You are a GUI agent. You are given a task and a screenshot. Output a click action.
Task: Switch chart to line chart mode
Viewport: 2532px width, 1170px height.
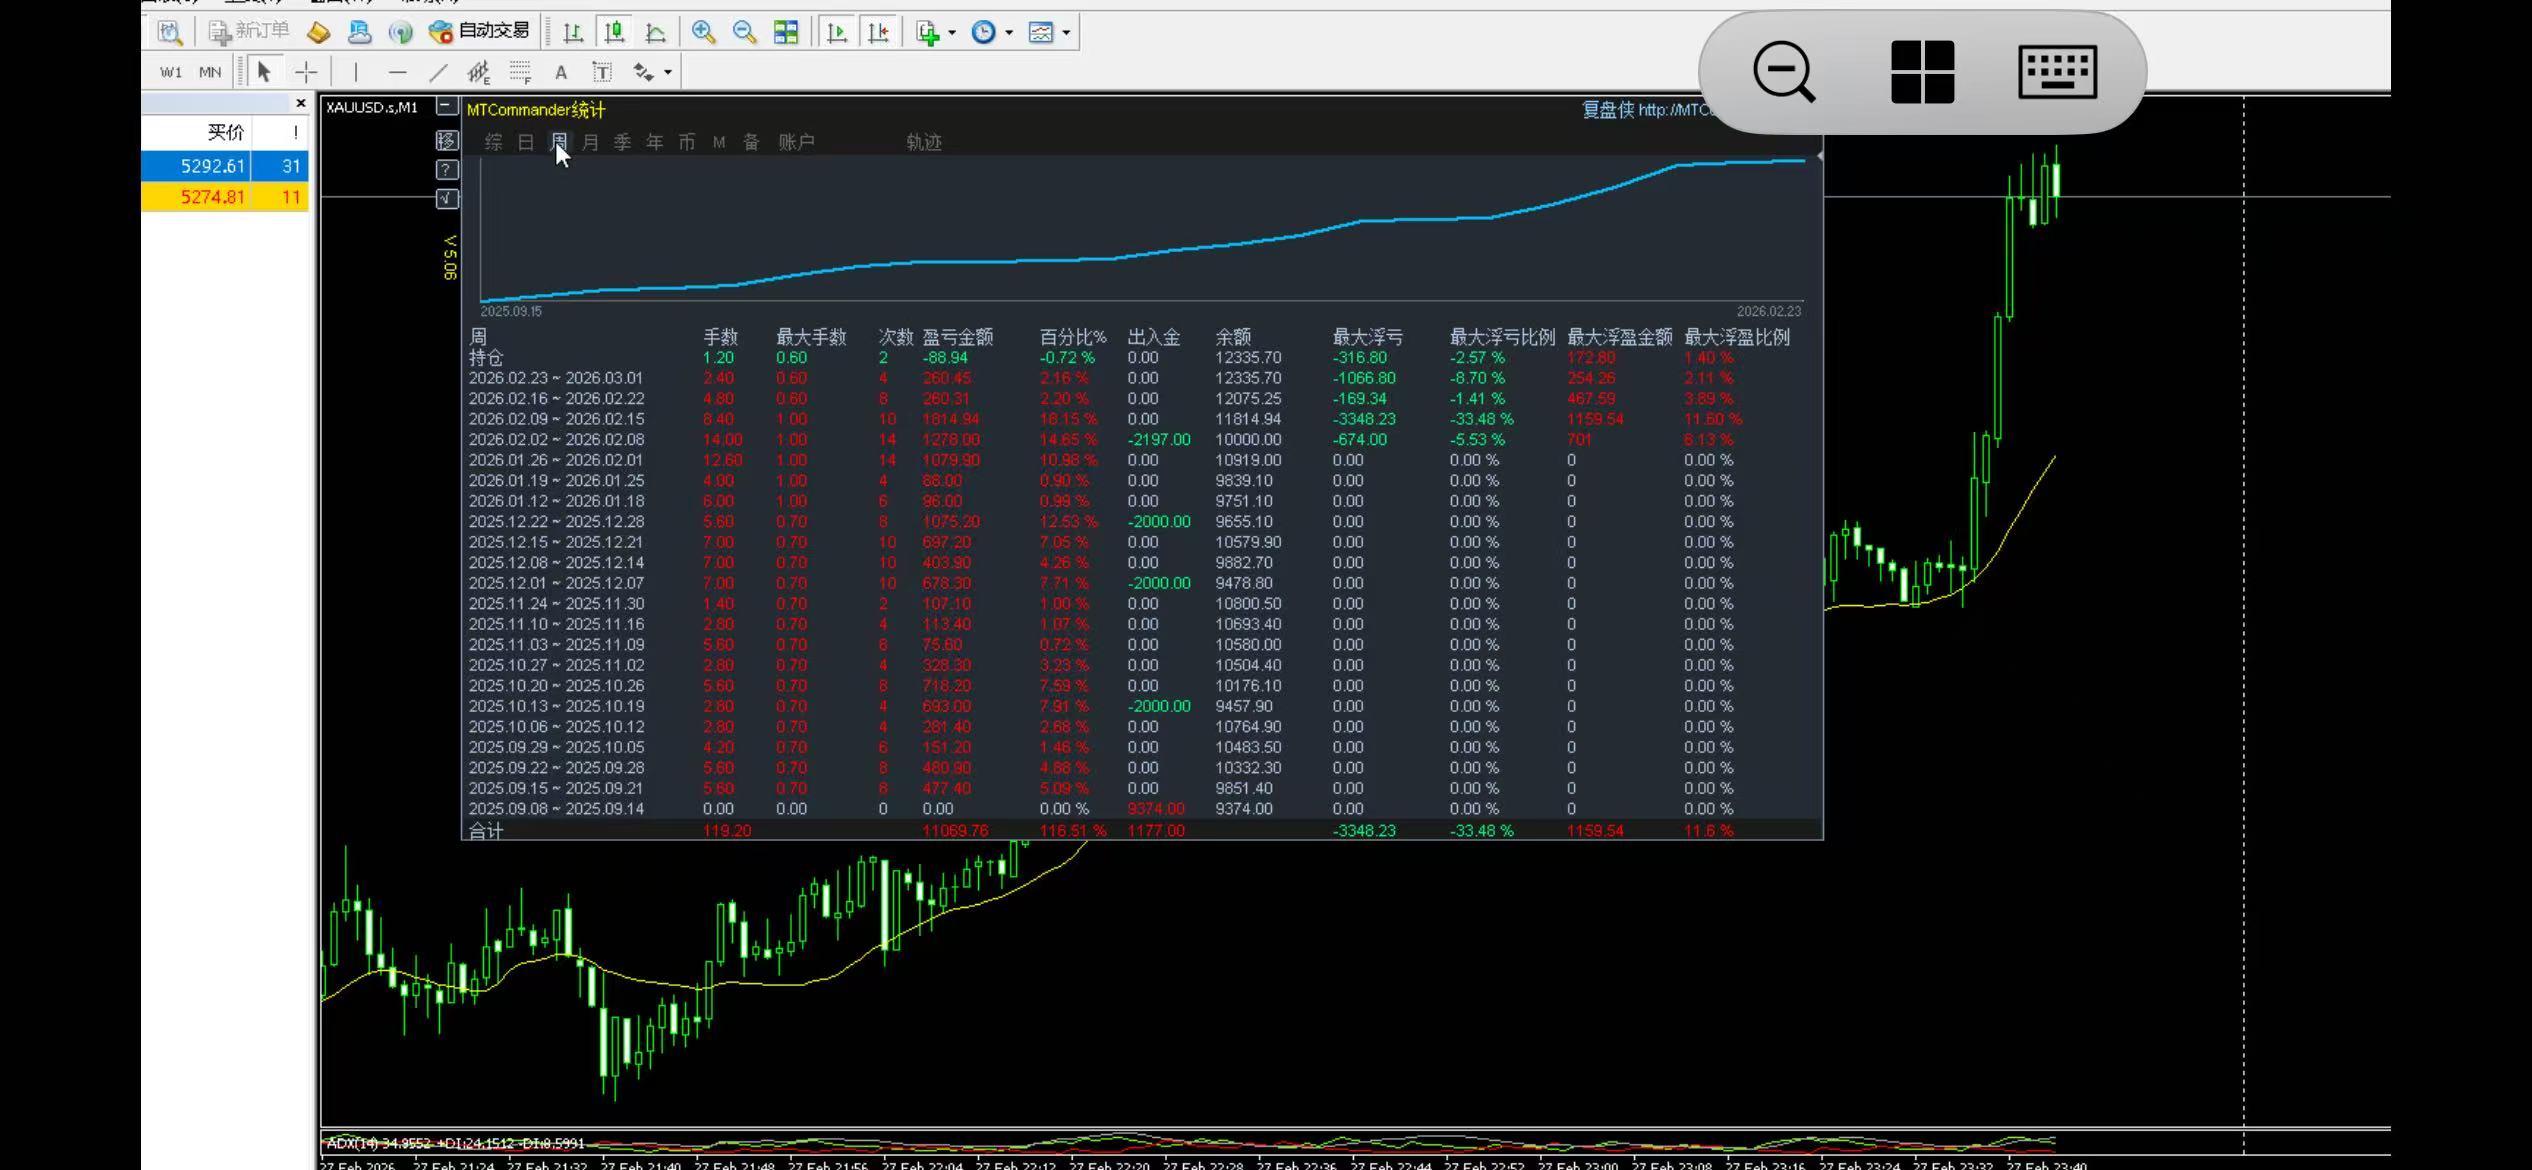[656, 32]
